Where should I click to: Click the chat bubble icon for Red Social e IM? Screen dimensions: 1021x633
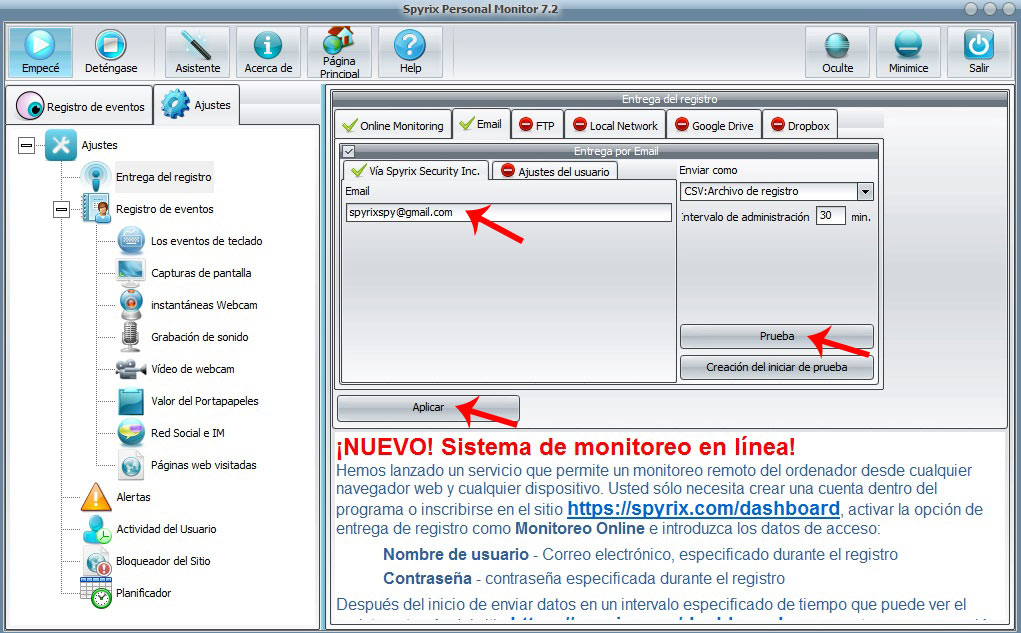(131, 432)
